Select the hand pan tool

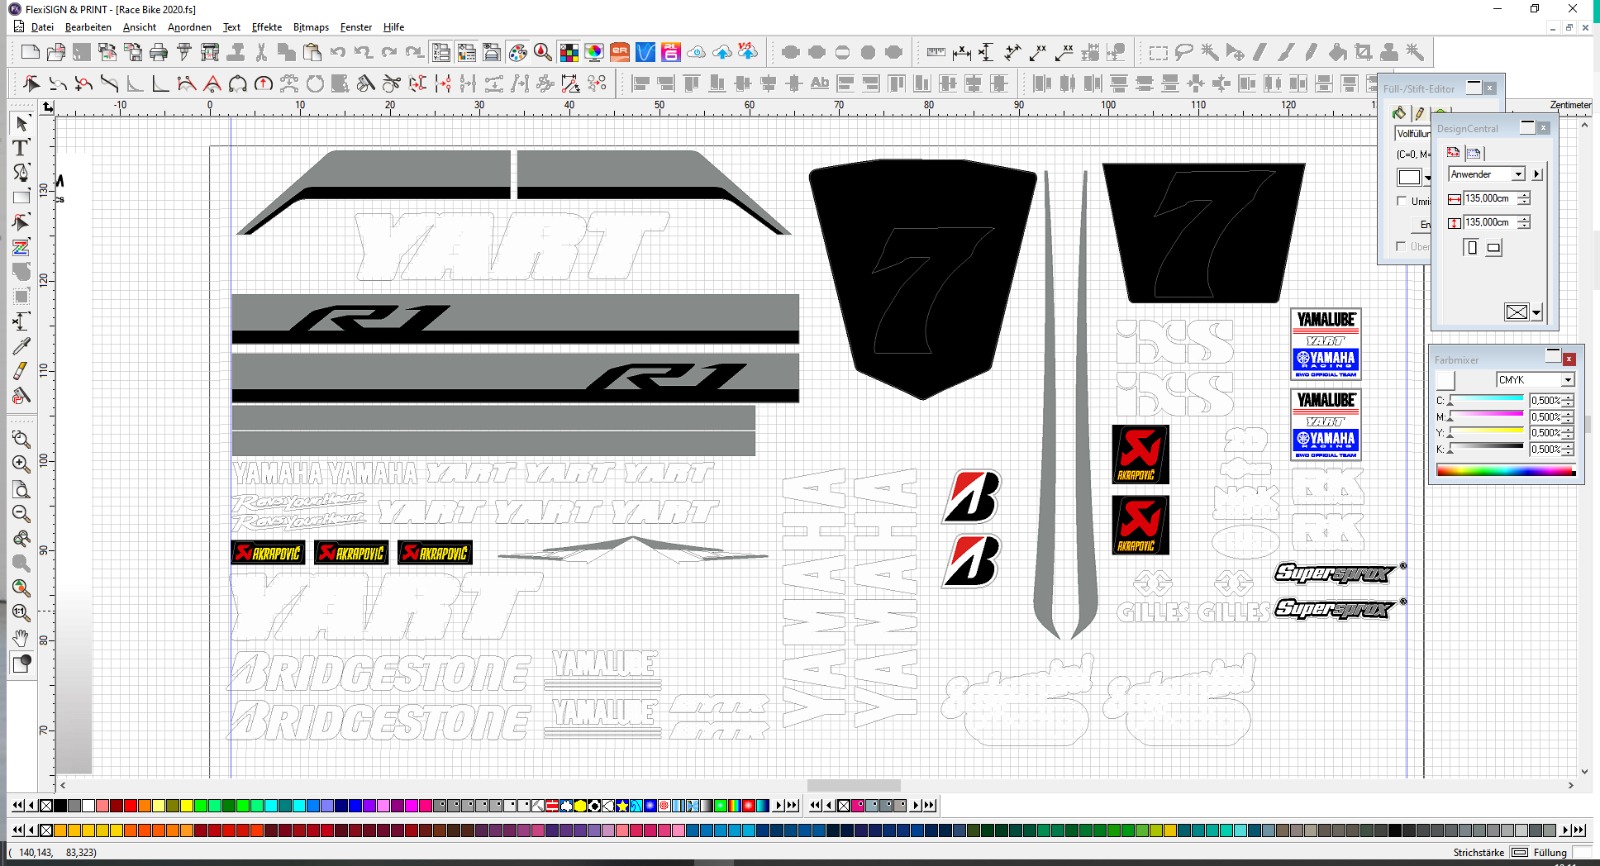pyautogui.click(x=21, y=637)
